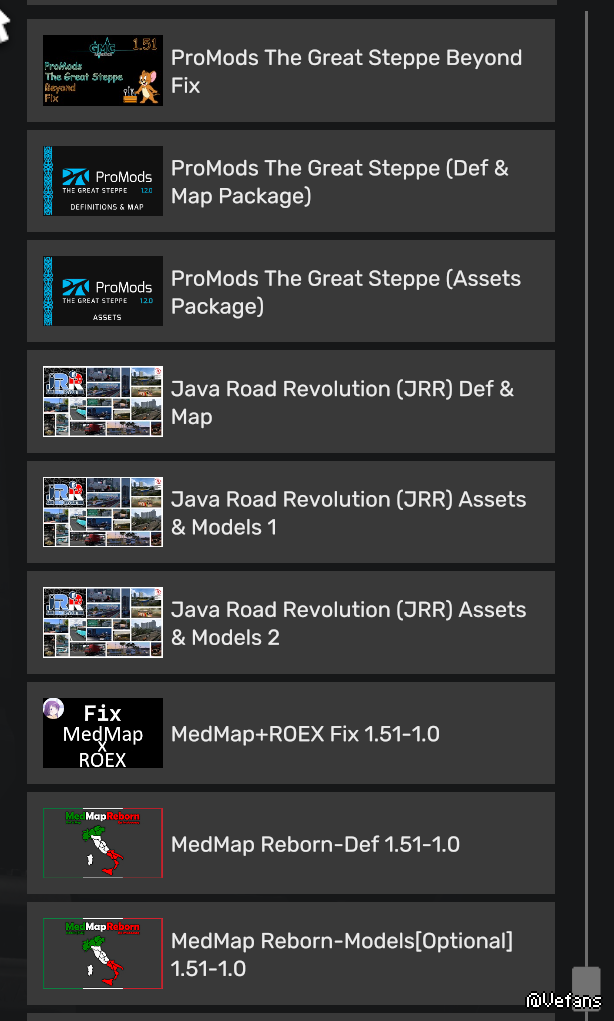Click the ProMods Great Steppe Beyond Fix thumbnail
614x1021 pixels.
click(x=102, y=71)
